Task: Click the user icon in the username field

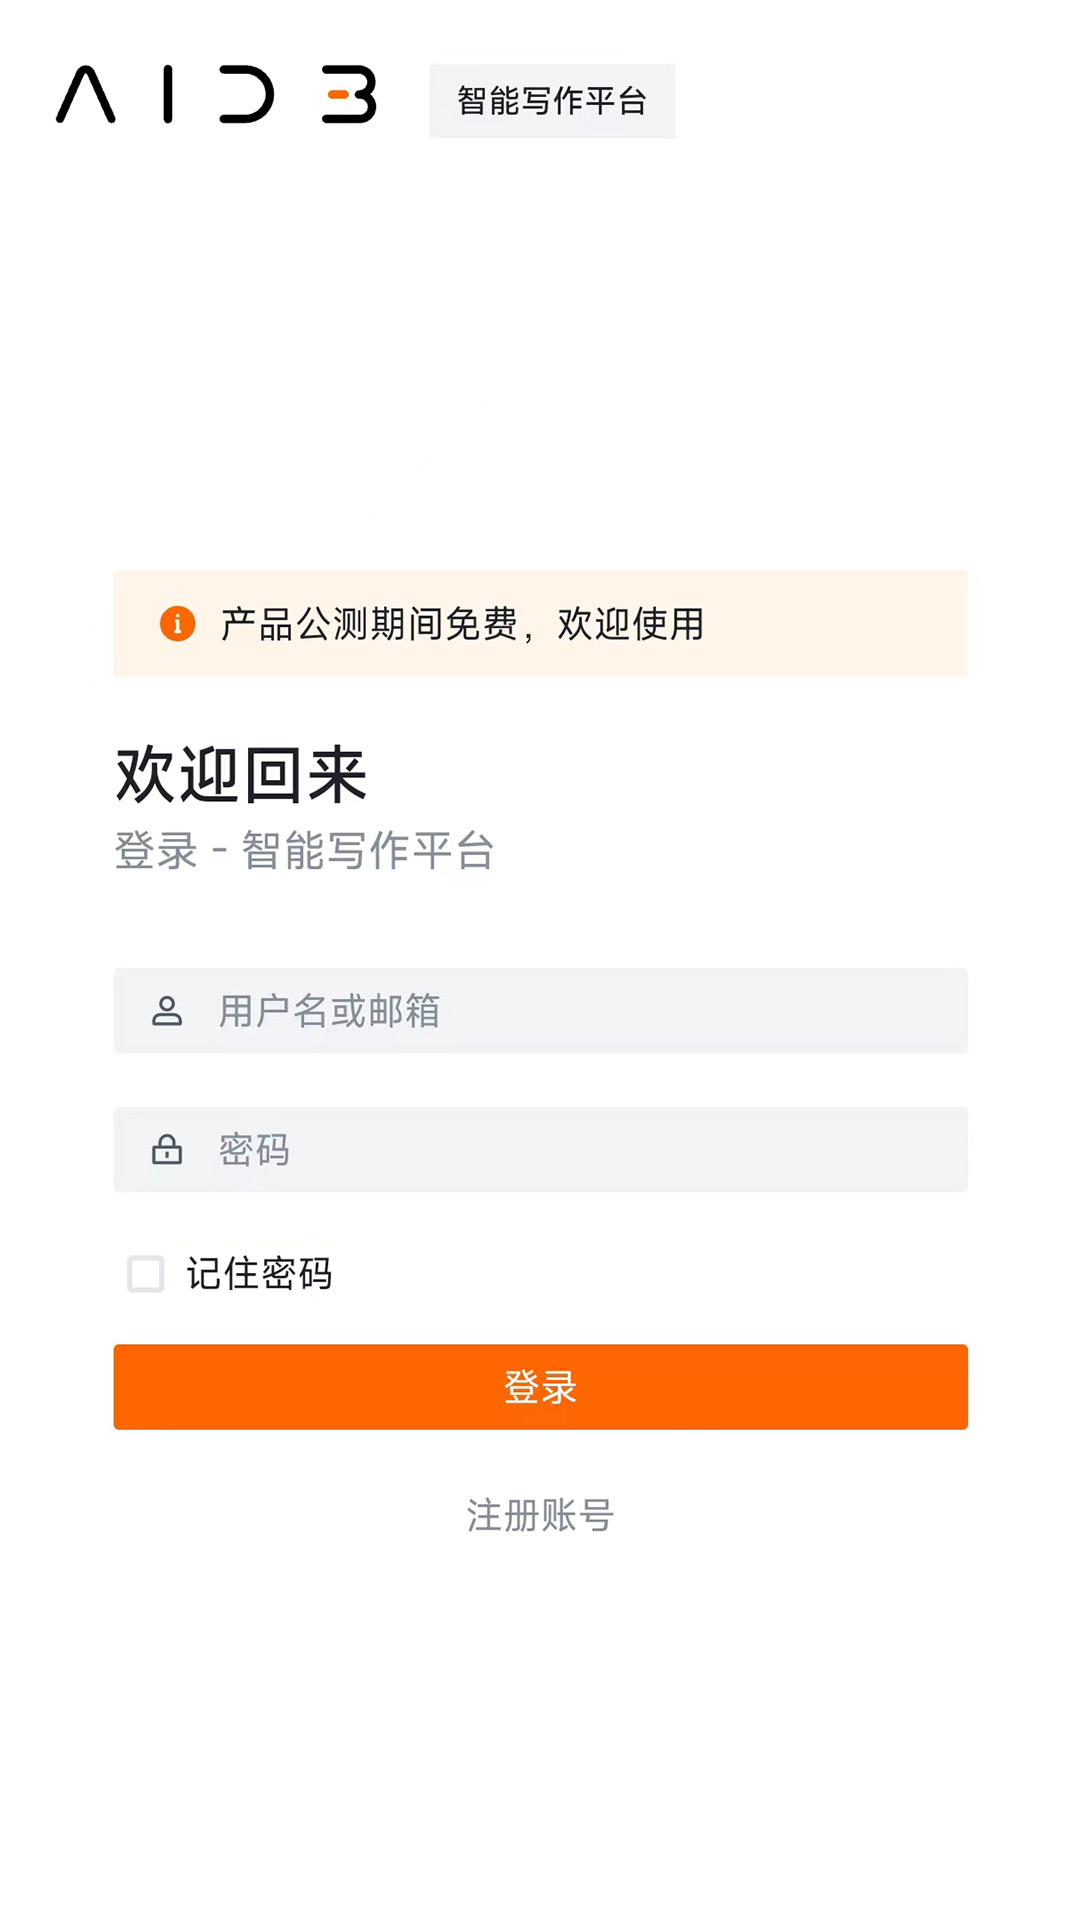Action: [168, 1011]
